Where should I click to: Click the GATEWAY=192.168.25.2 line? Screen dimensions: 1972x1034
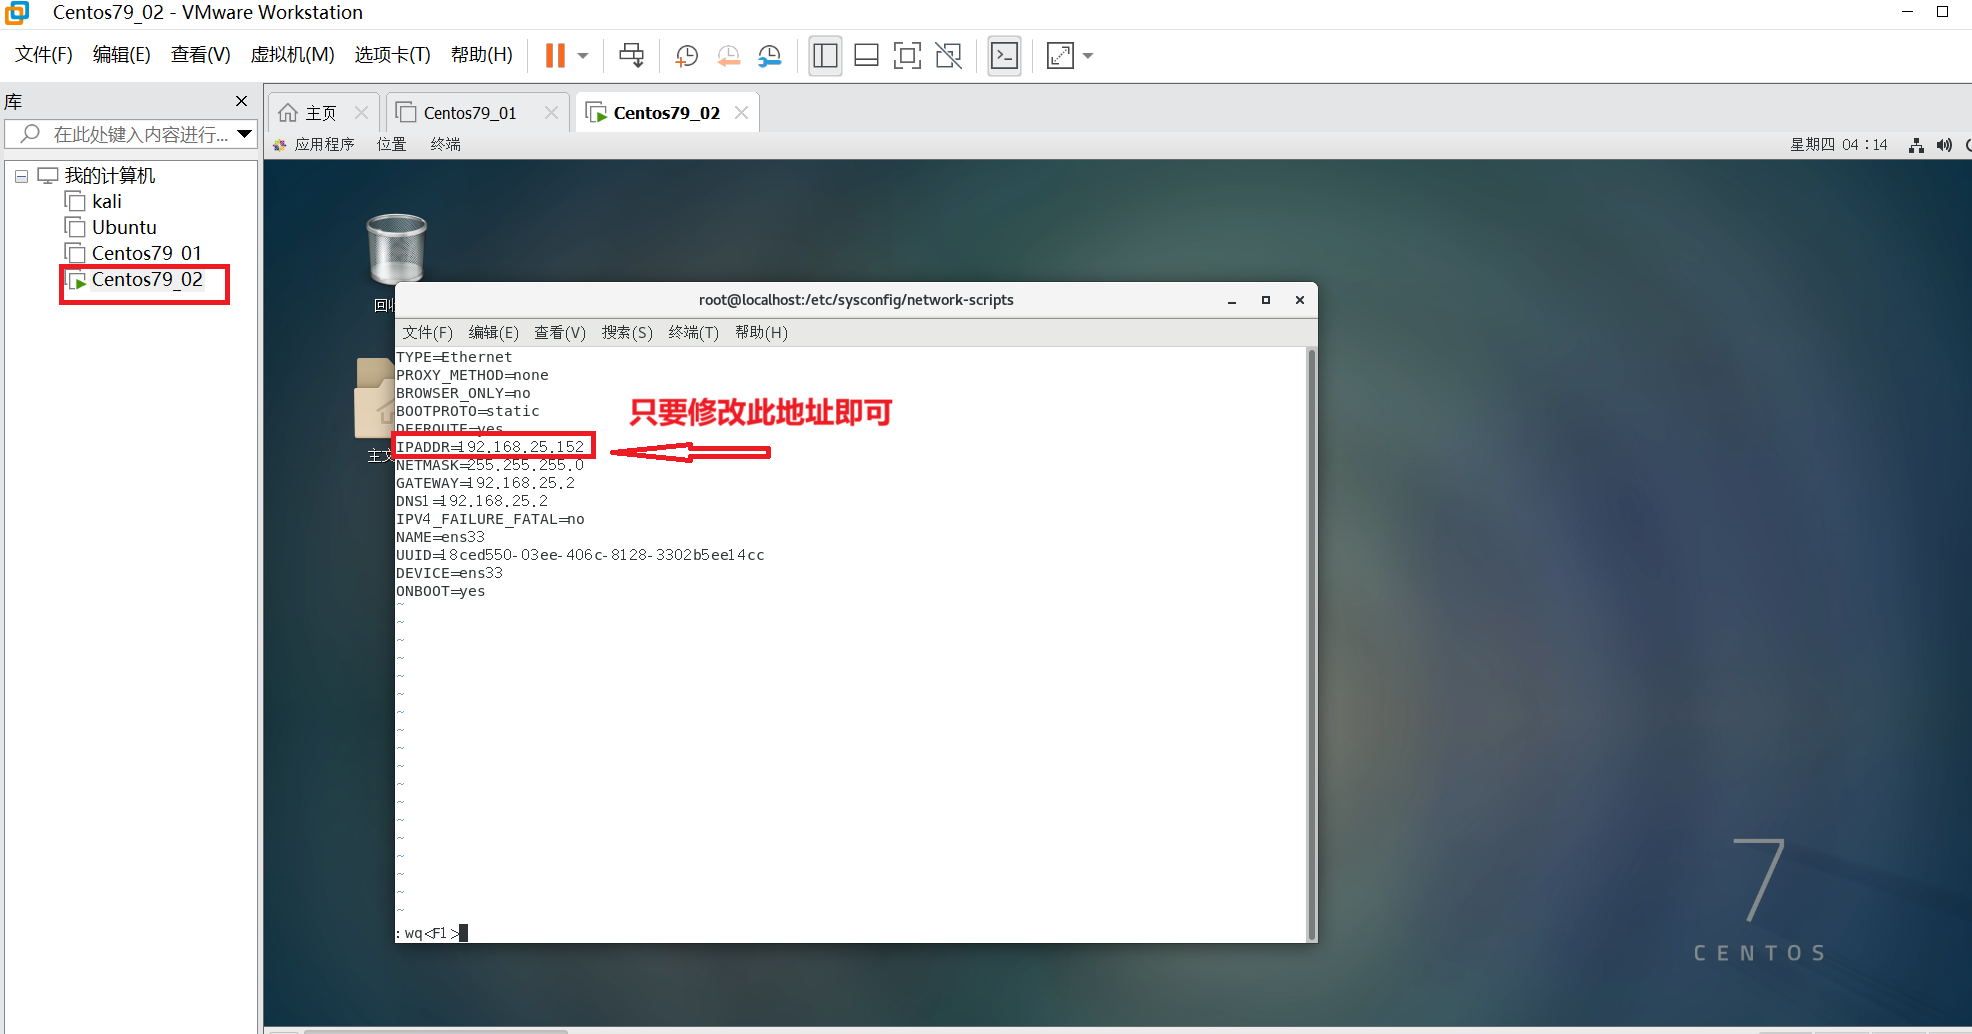(485, 483)
